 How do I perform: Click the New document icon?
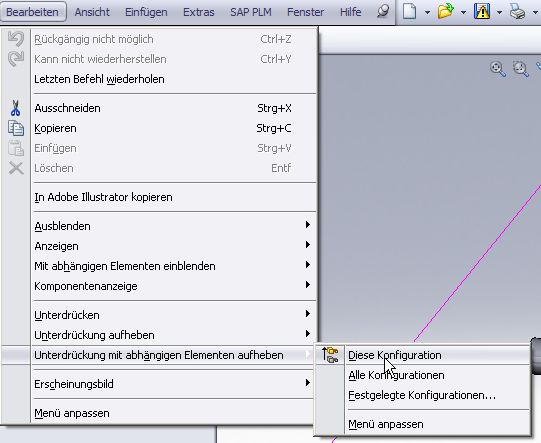tap(410, 12)
